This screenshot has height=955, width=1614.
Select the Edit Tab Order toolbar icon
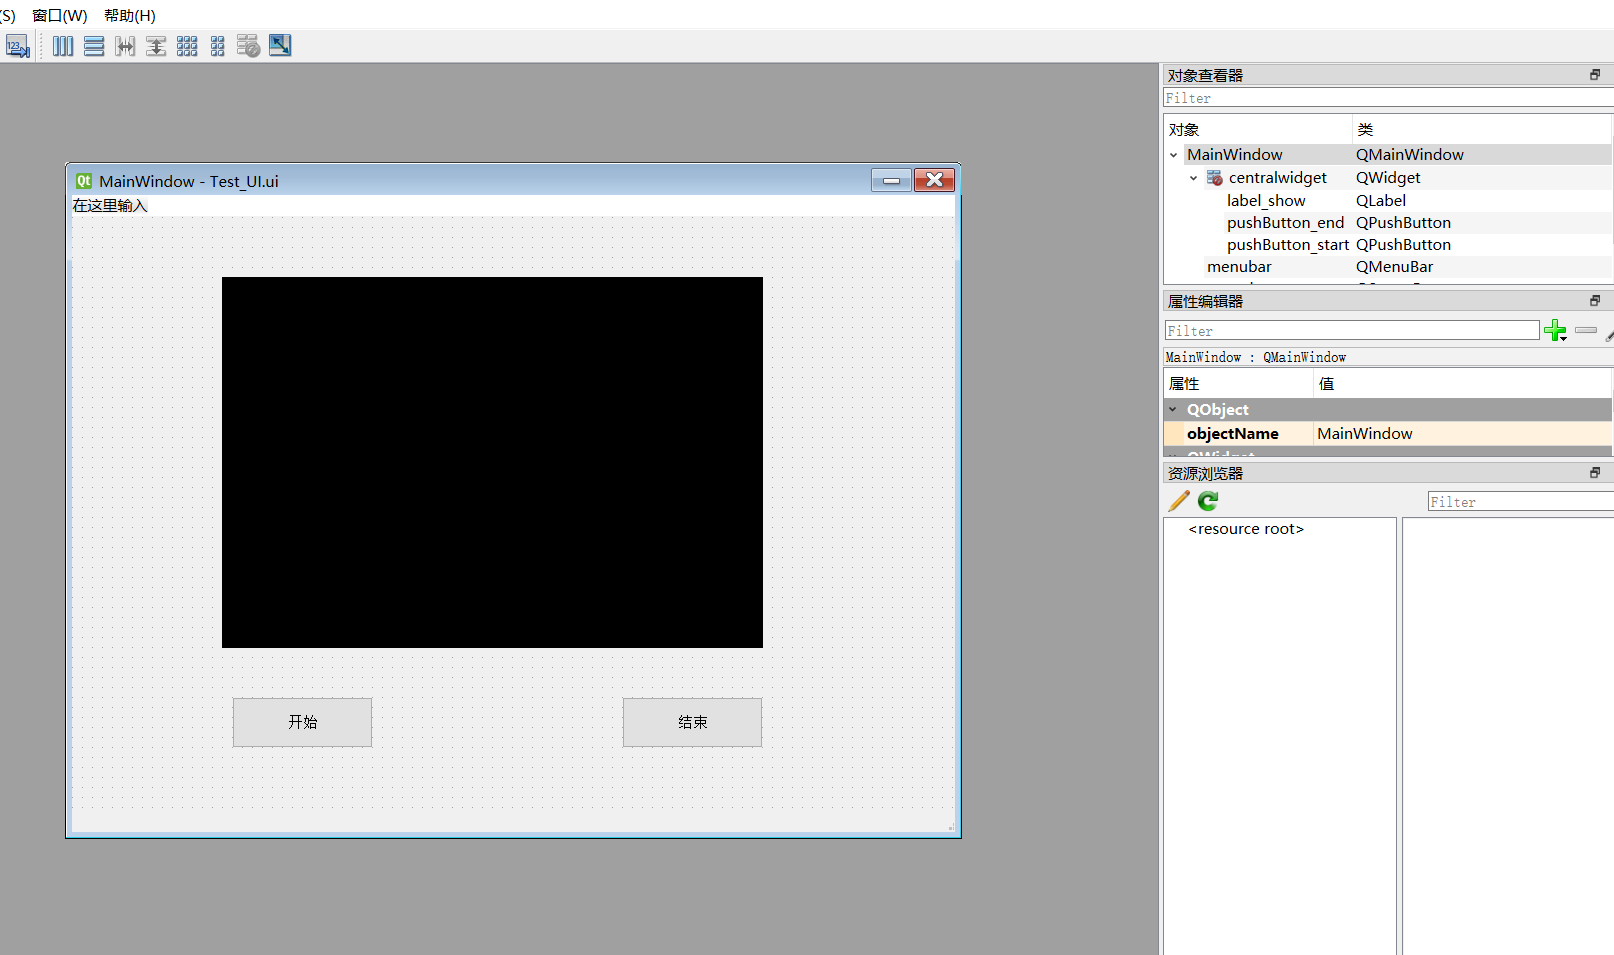[17, 46]
